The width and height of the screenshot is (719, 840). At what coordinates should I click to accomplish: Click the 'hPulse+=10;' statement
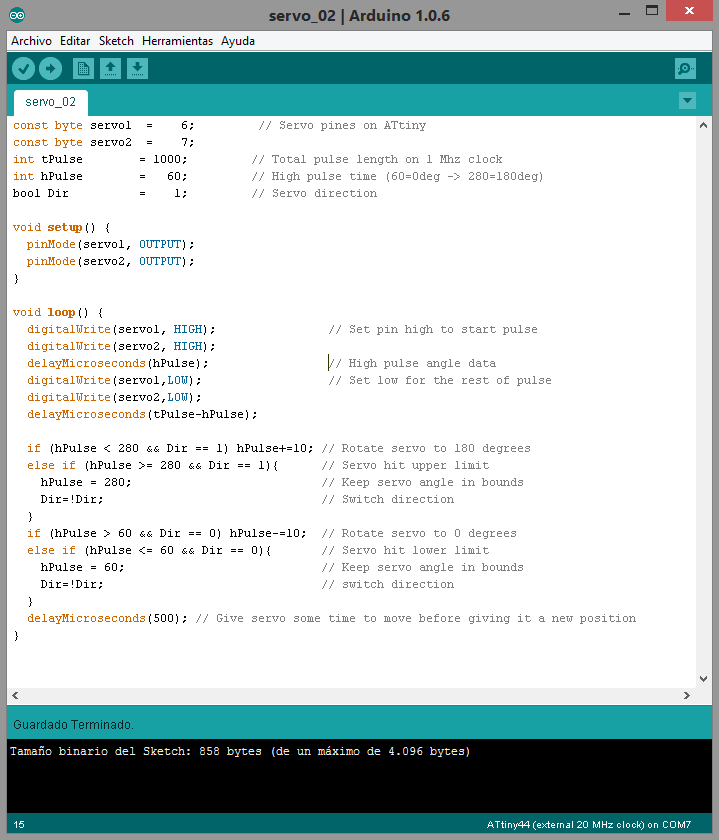point(275,448)
